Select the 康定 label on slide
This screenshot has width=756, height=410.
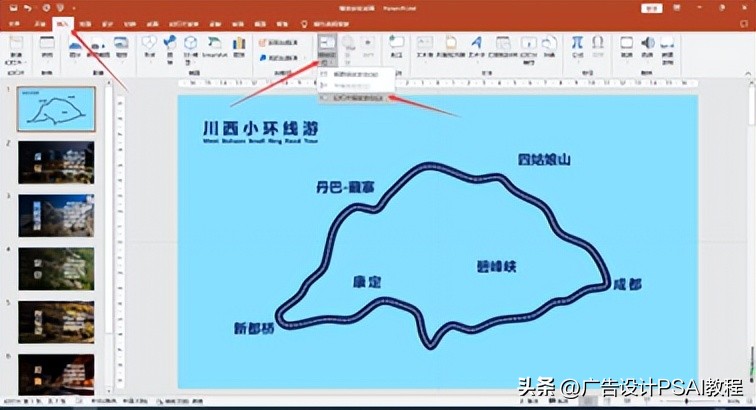click(367, 282)
